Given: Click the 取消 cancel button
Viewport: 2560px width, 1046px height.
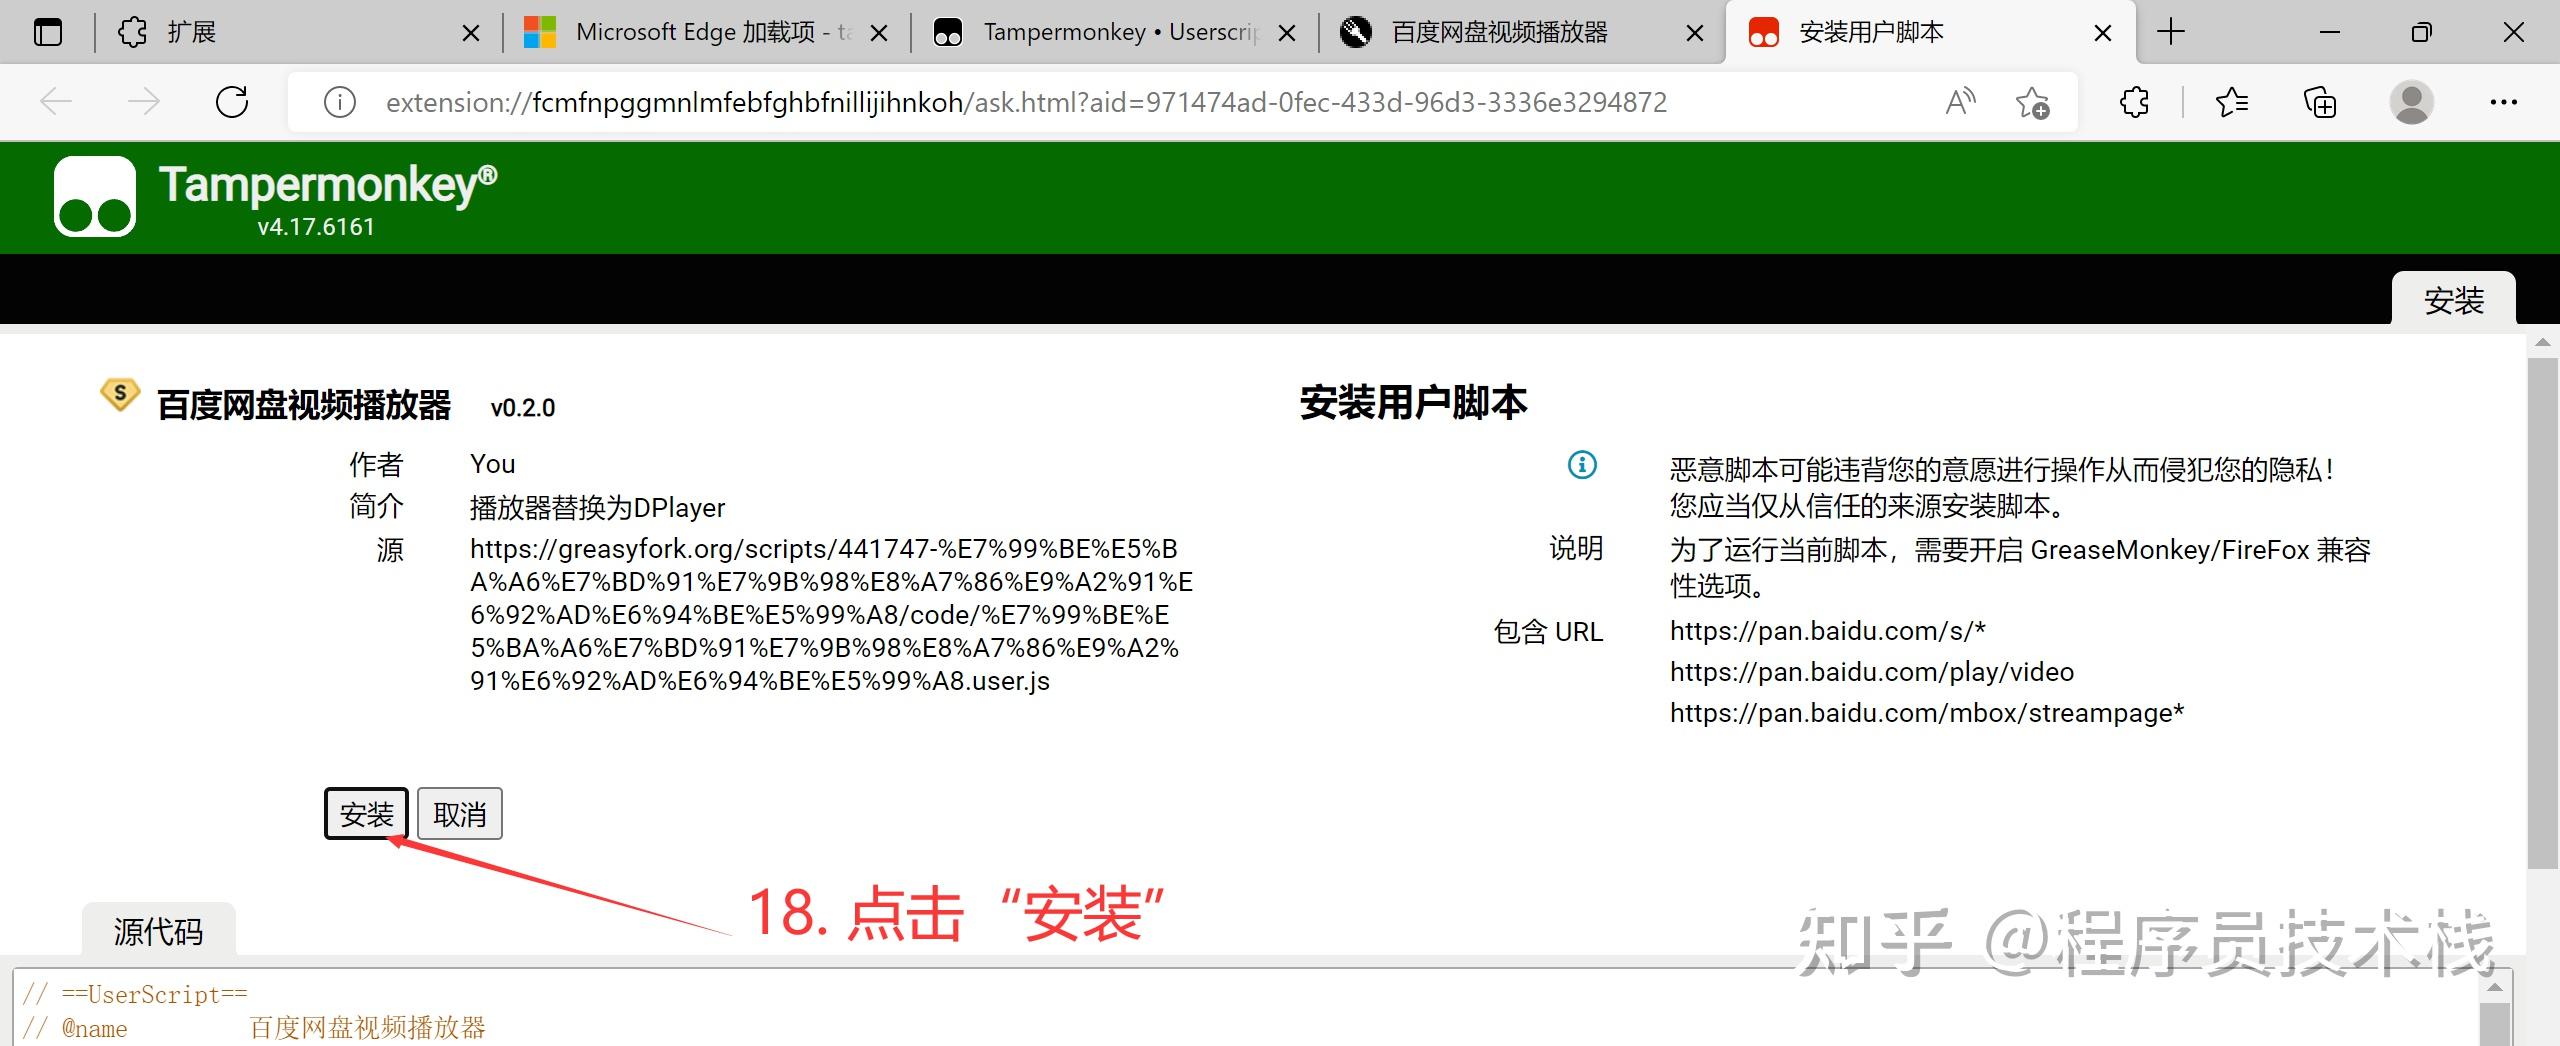Looking at the screenshot, I should pyautogui.click(x=460, y=814).
